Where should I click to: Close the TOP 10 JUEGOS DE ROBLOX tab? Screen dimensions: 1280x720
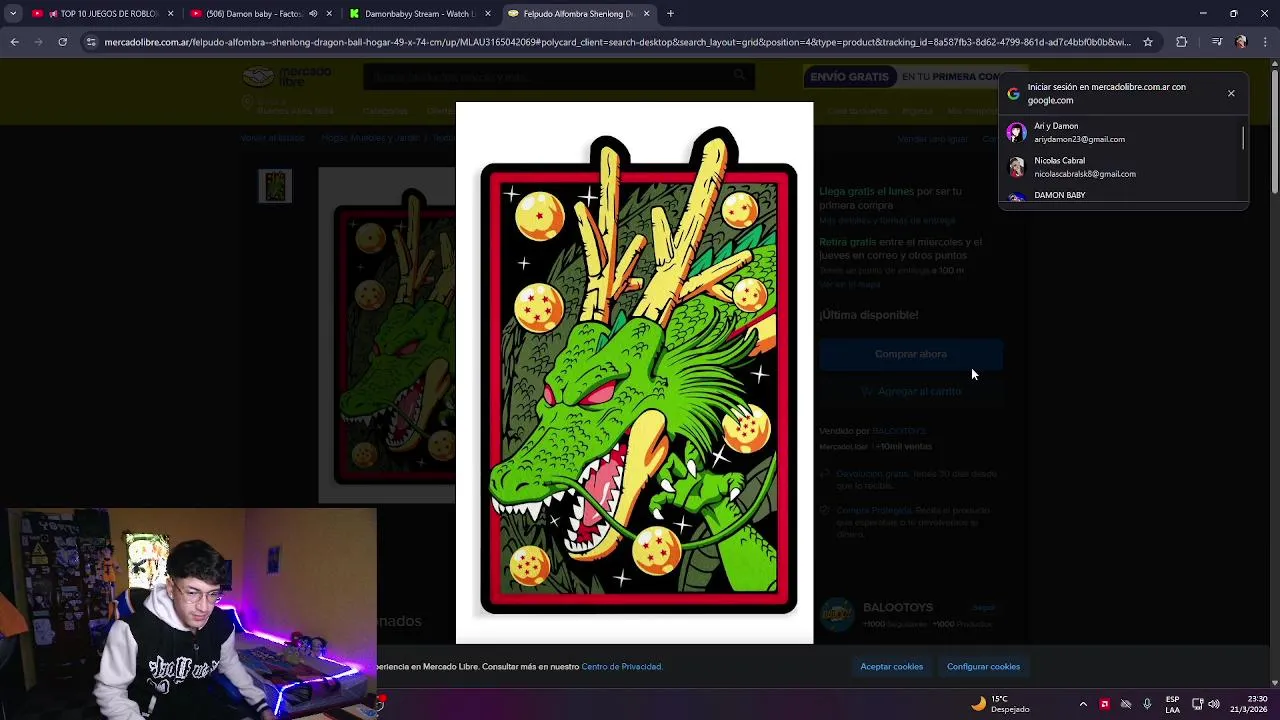coord(170,14)
